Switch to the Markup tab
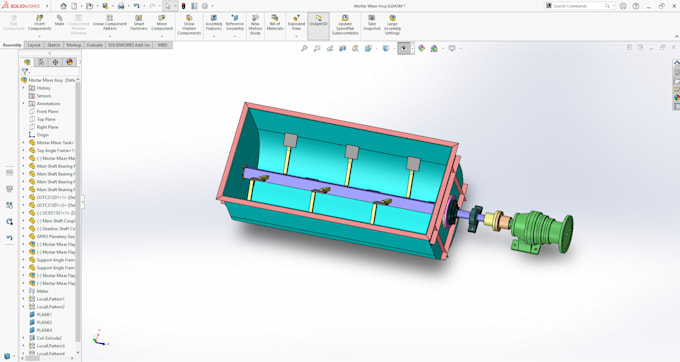This screenshot has width=680, height=362. tap(74, 45)
